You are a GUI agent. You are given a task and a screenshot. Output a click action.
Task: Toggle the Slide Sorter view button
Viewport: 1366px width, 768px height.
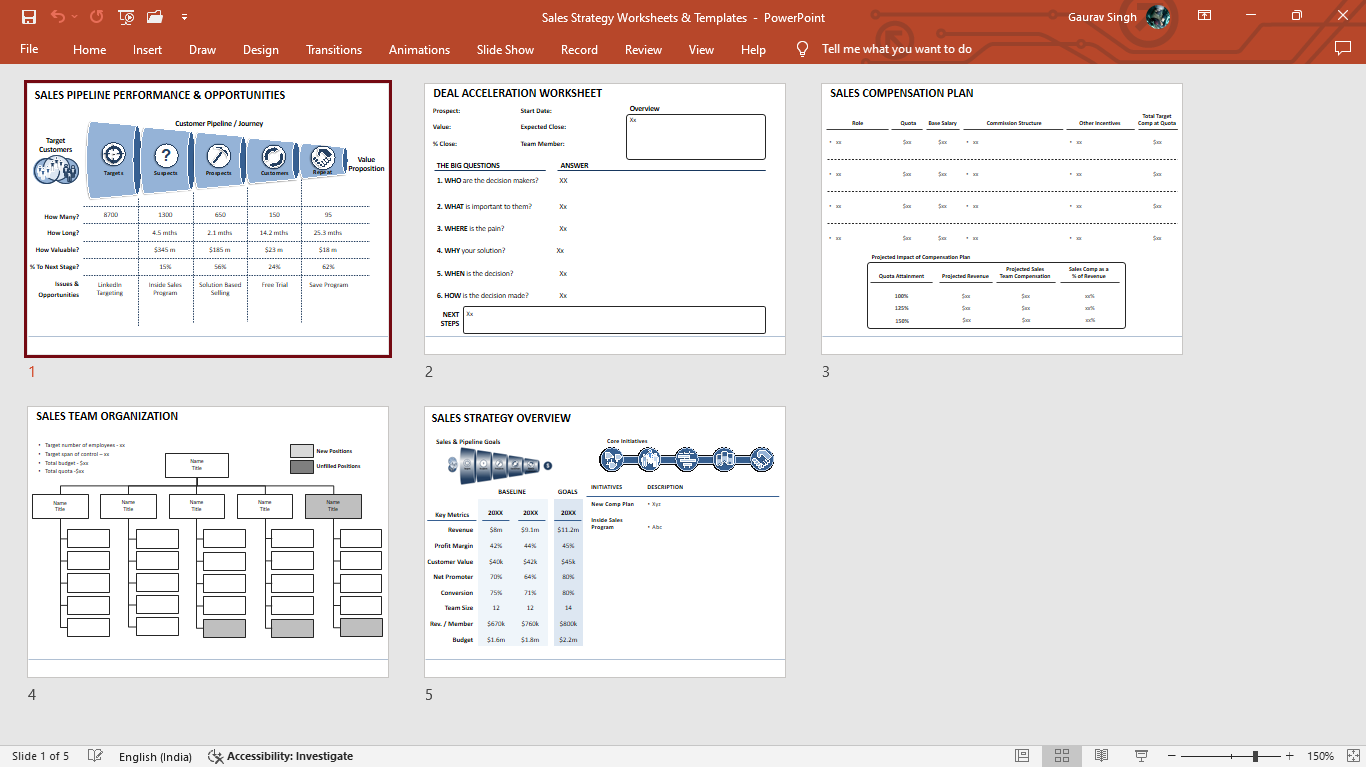1062,756
